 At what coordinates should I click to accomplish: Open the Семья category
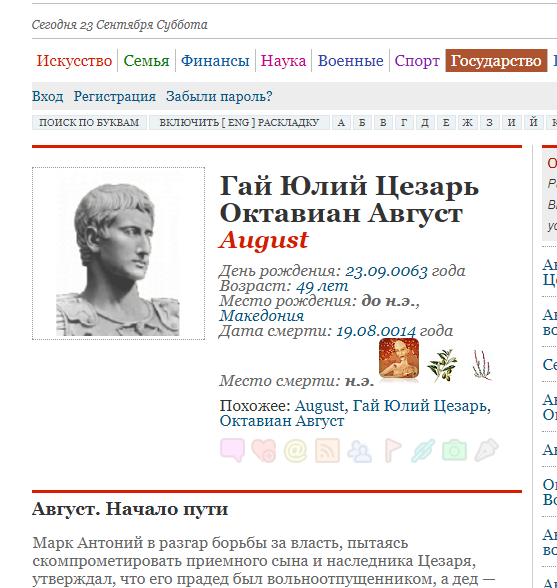click(146, 60)
